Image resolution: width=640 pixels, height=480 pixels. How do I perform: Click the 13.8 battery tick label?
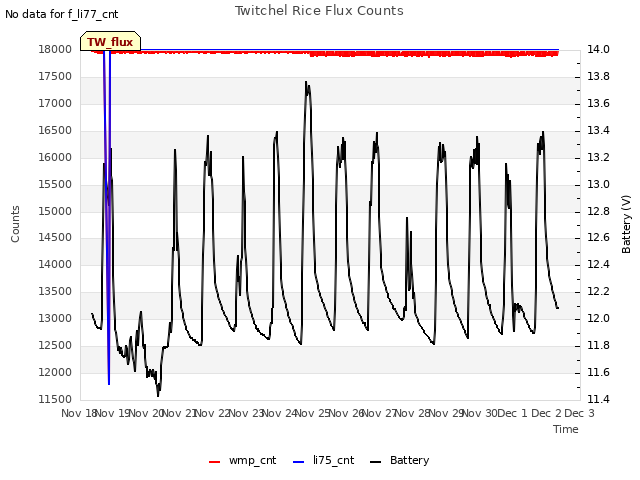click(x=598, y=77)
